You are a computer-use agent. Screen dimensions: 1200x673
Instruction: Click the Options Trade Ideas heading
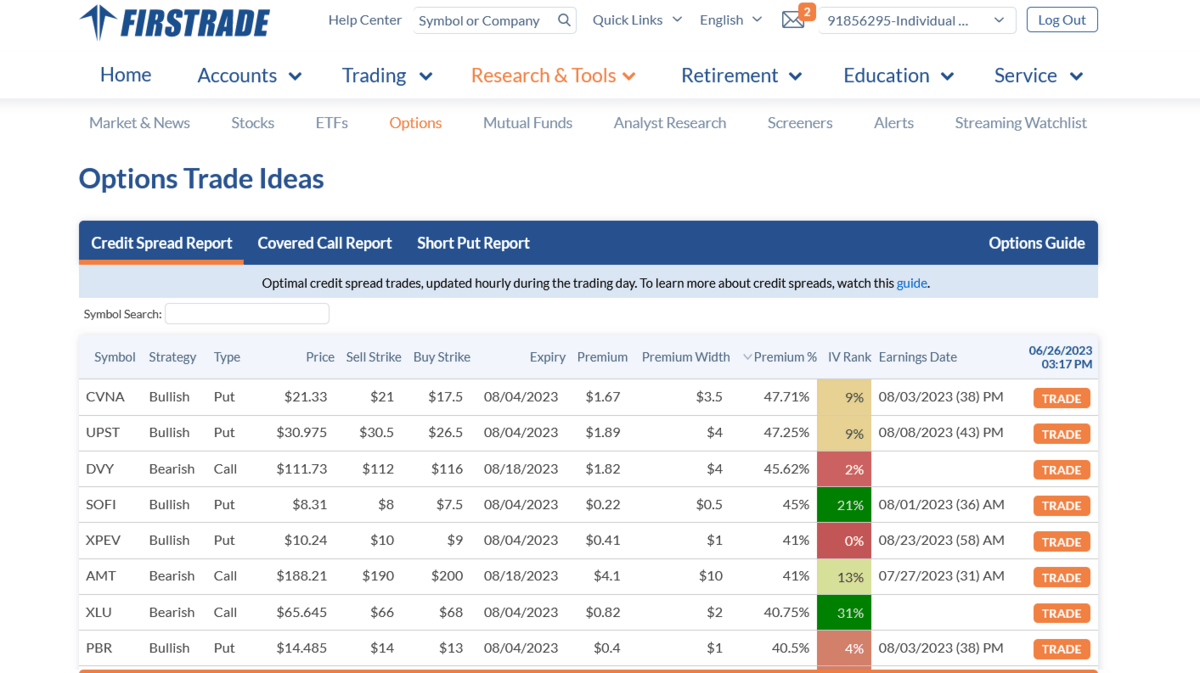[x=201, y=179]
